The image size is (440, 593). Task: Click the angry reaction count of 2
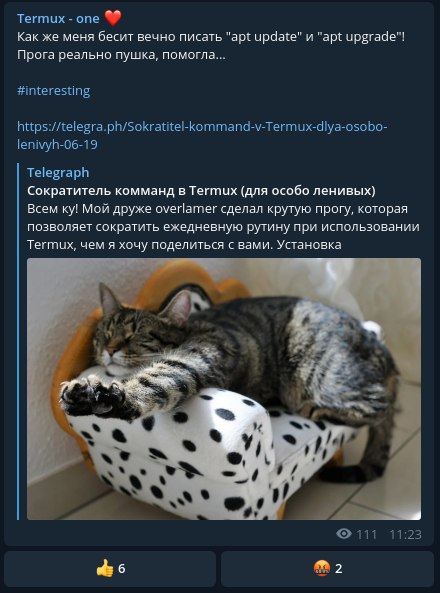[339, 568]
